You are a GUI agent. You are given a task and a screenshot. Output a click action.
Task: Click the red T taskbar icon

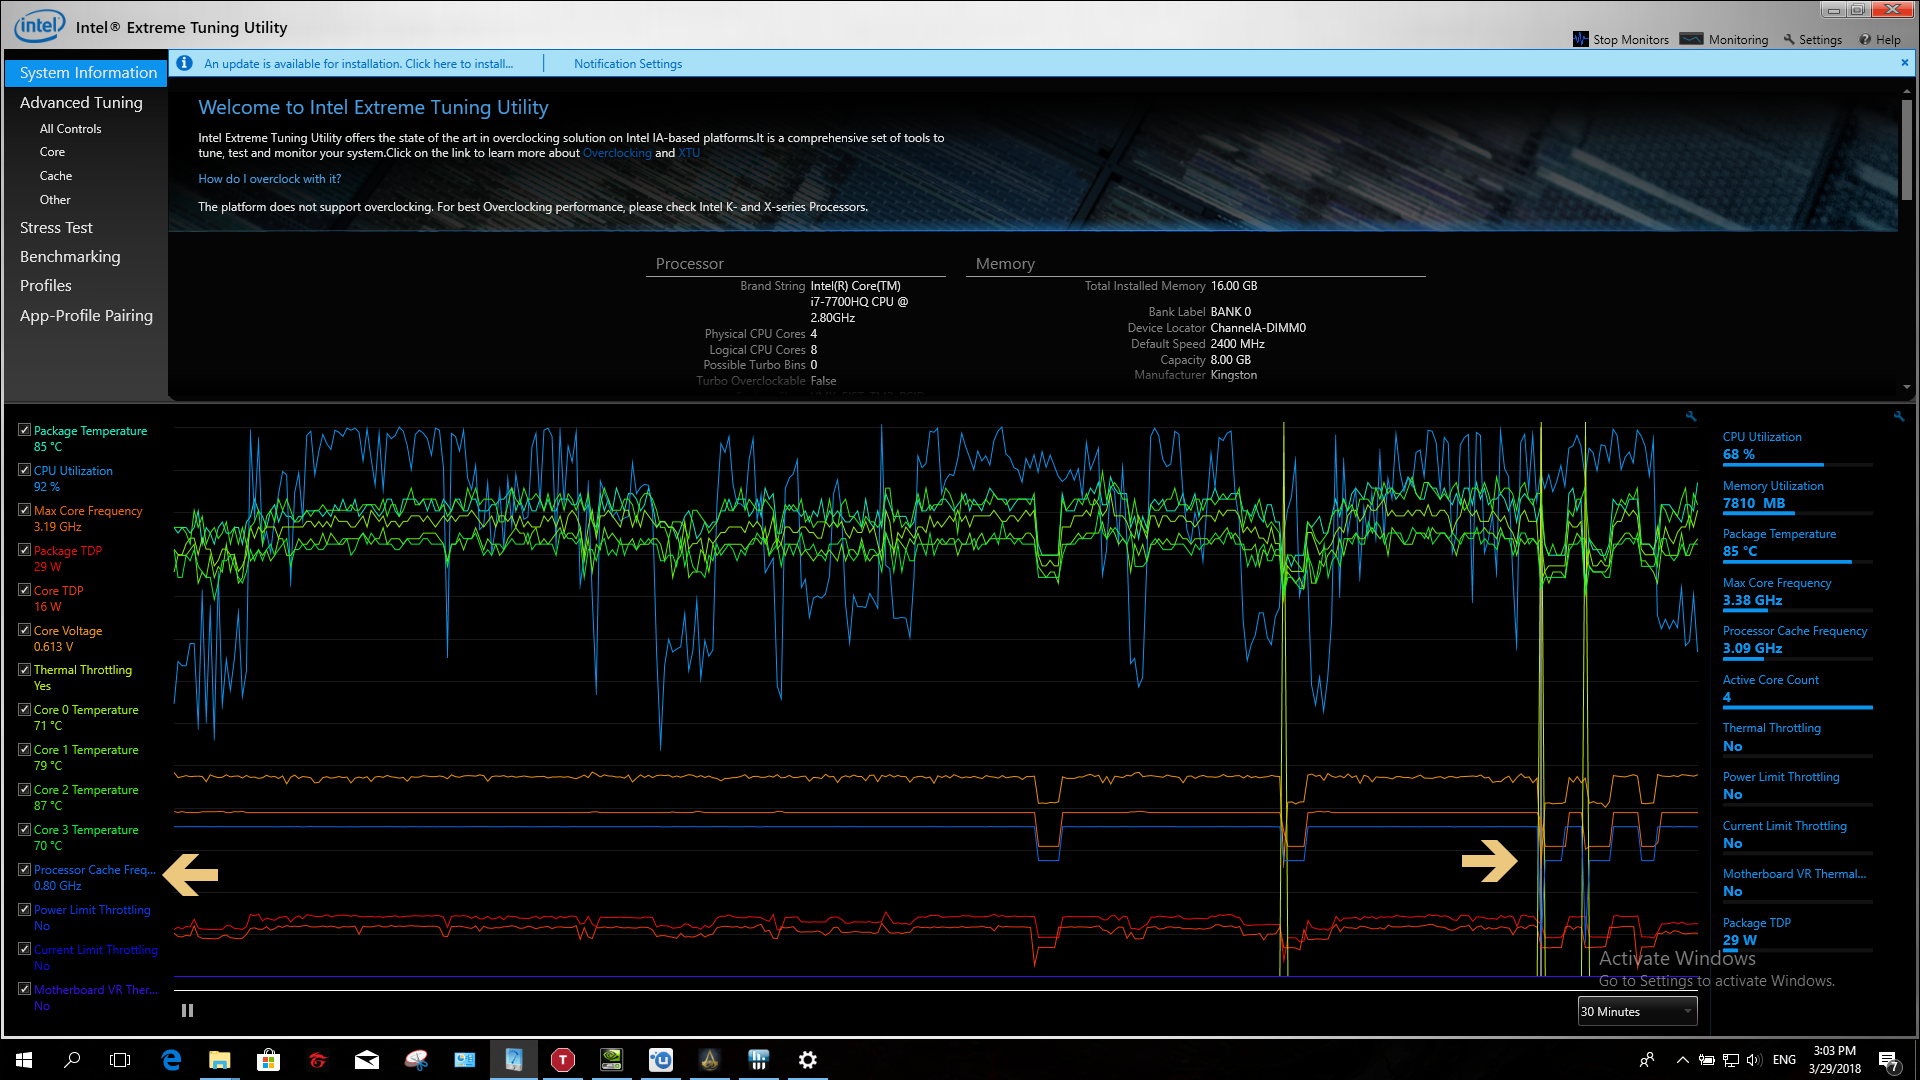click(x=563, y=1060)
